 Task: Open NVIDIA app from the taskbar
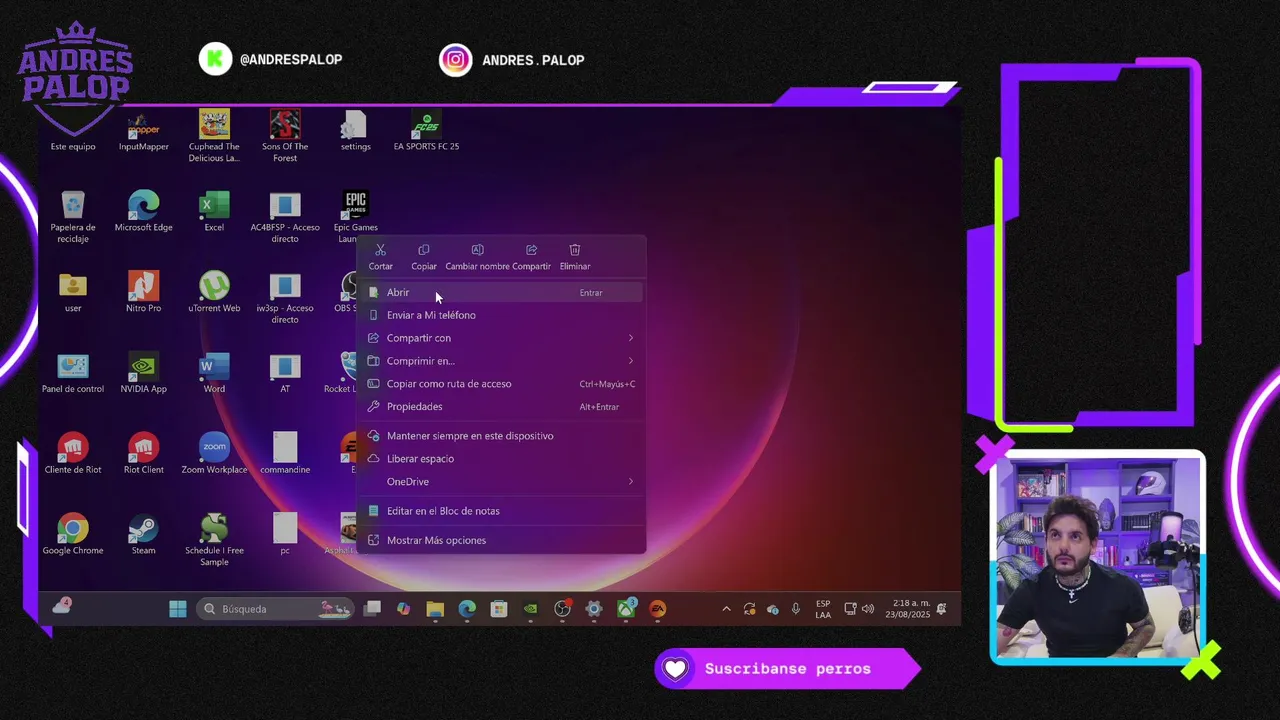coord(530,609)
